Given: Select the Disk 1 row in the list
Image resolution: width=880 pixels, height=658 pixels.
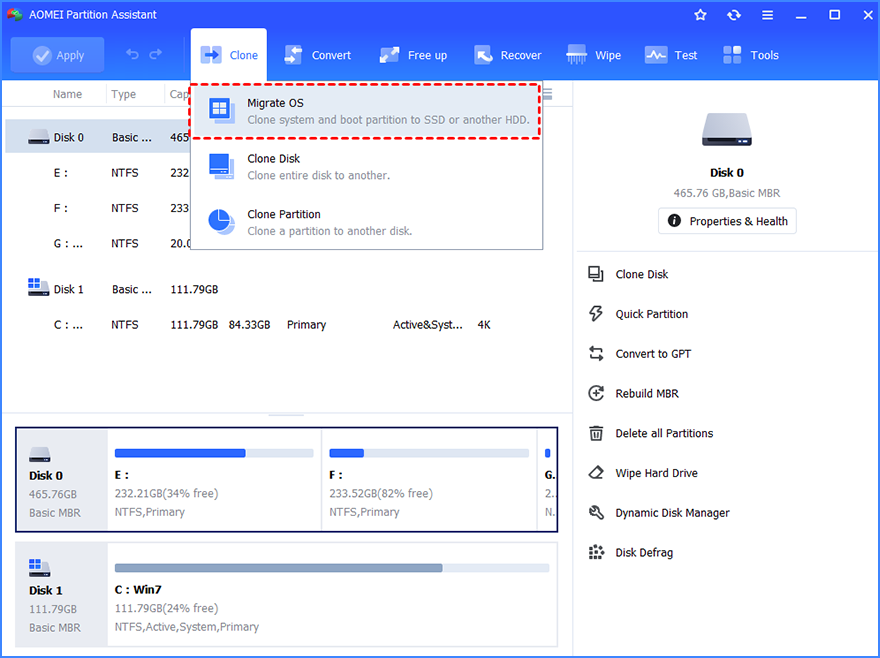Looking at the screenshot, I should (288, 289).
